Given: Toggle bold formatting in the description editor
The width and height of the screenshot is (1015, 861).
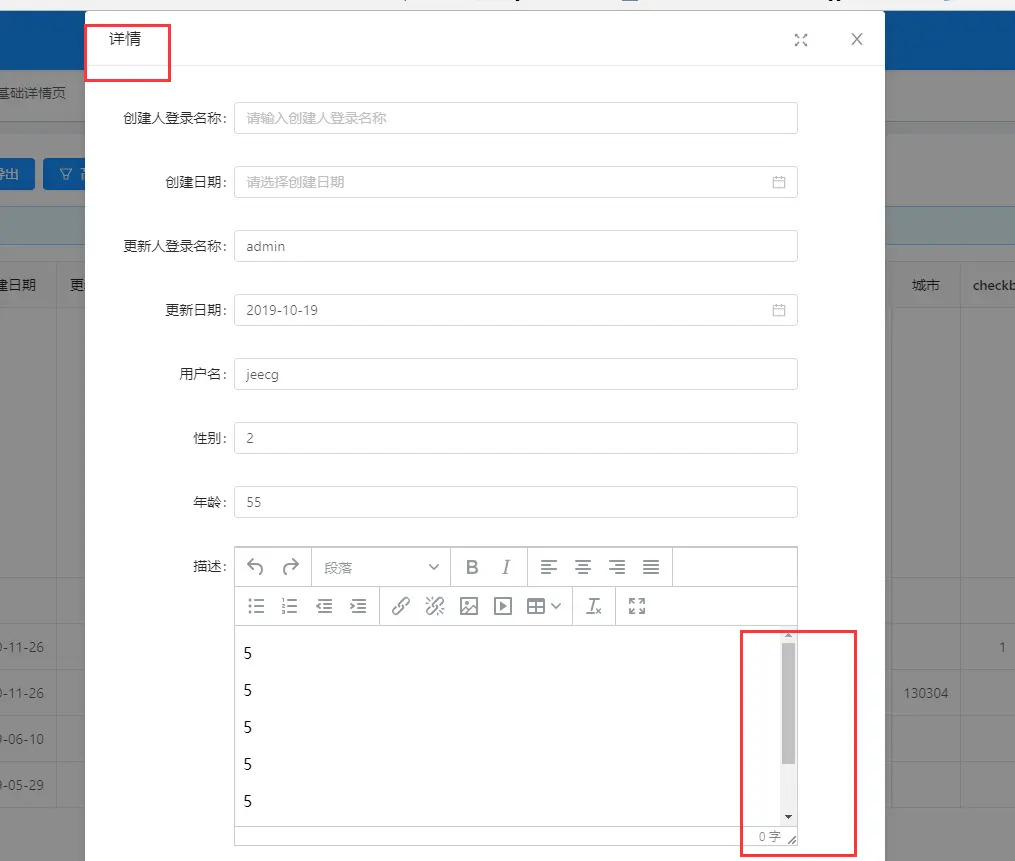Looking at the screenshot, I should [x=472, y=567].
